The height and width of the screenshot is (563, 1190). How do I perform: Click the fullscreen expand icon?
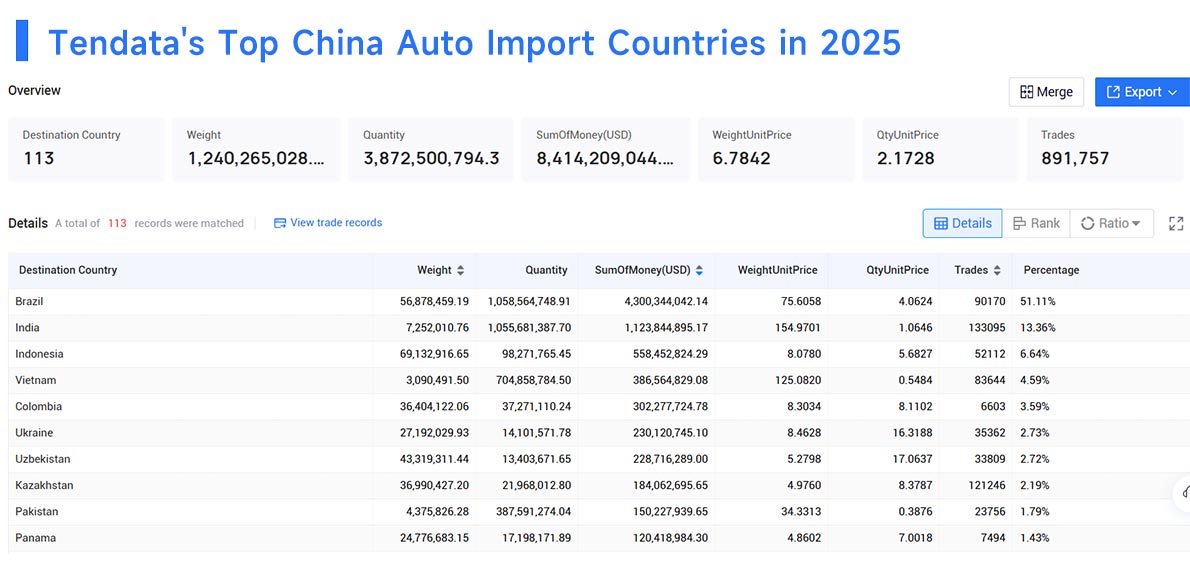[x=1176, y=223]
